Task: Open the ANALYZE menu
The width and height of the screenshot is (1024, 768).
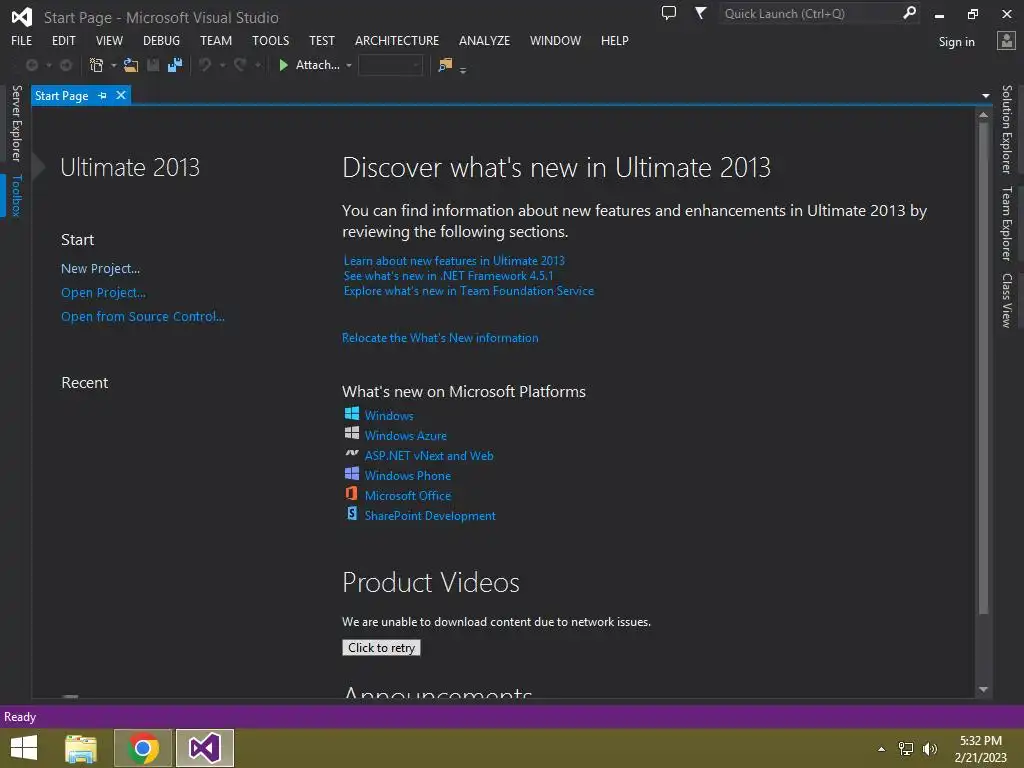Action: pyautogui.click(x=484, y=40)
